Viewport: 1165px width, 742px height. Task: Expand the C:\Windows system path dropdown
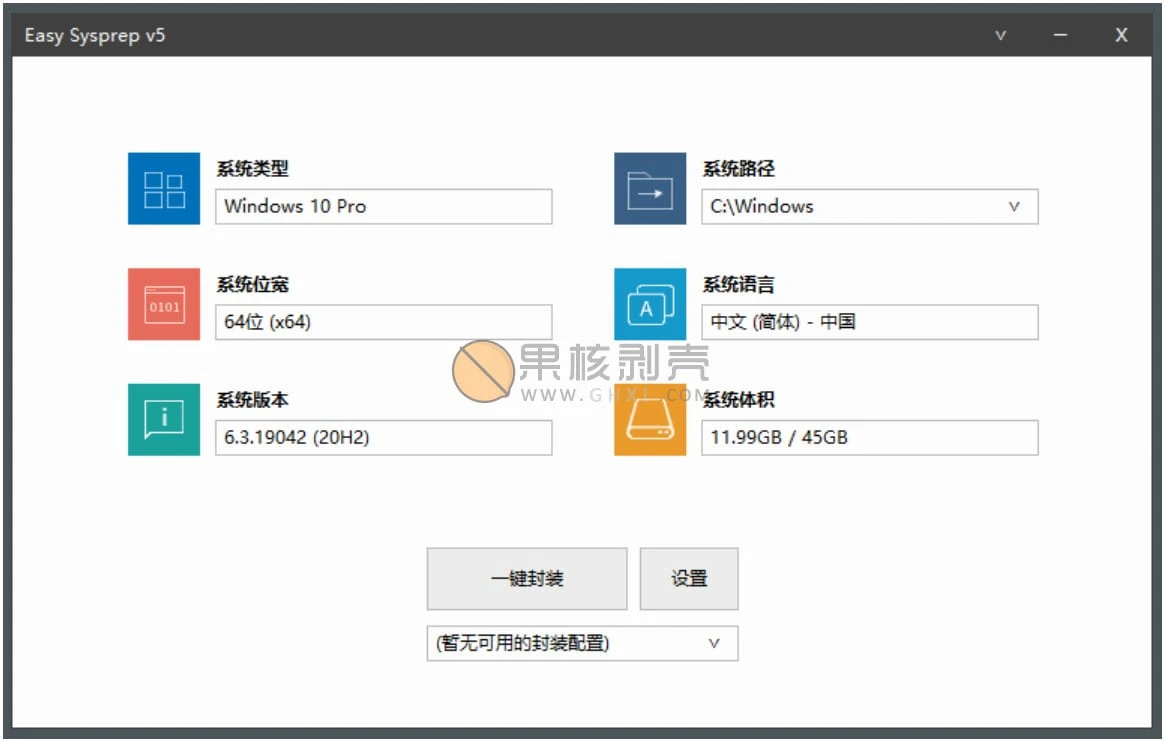[x=1014, y=207]
